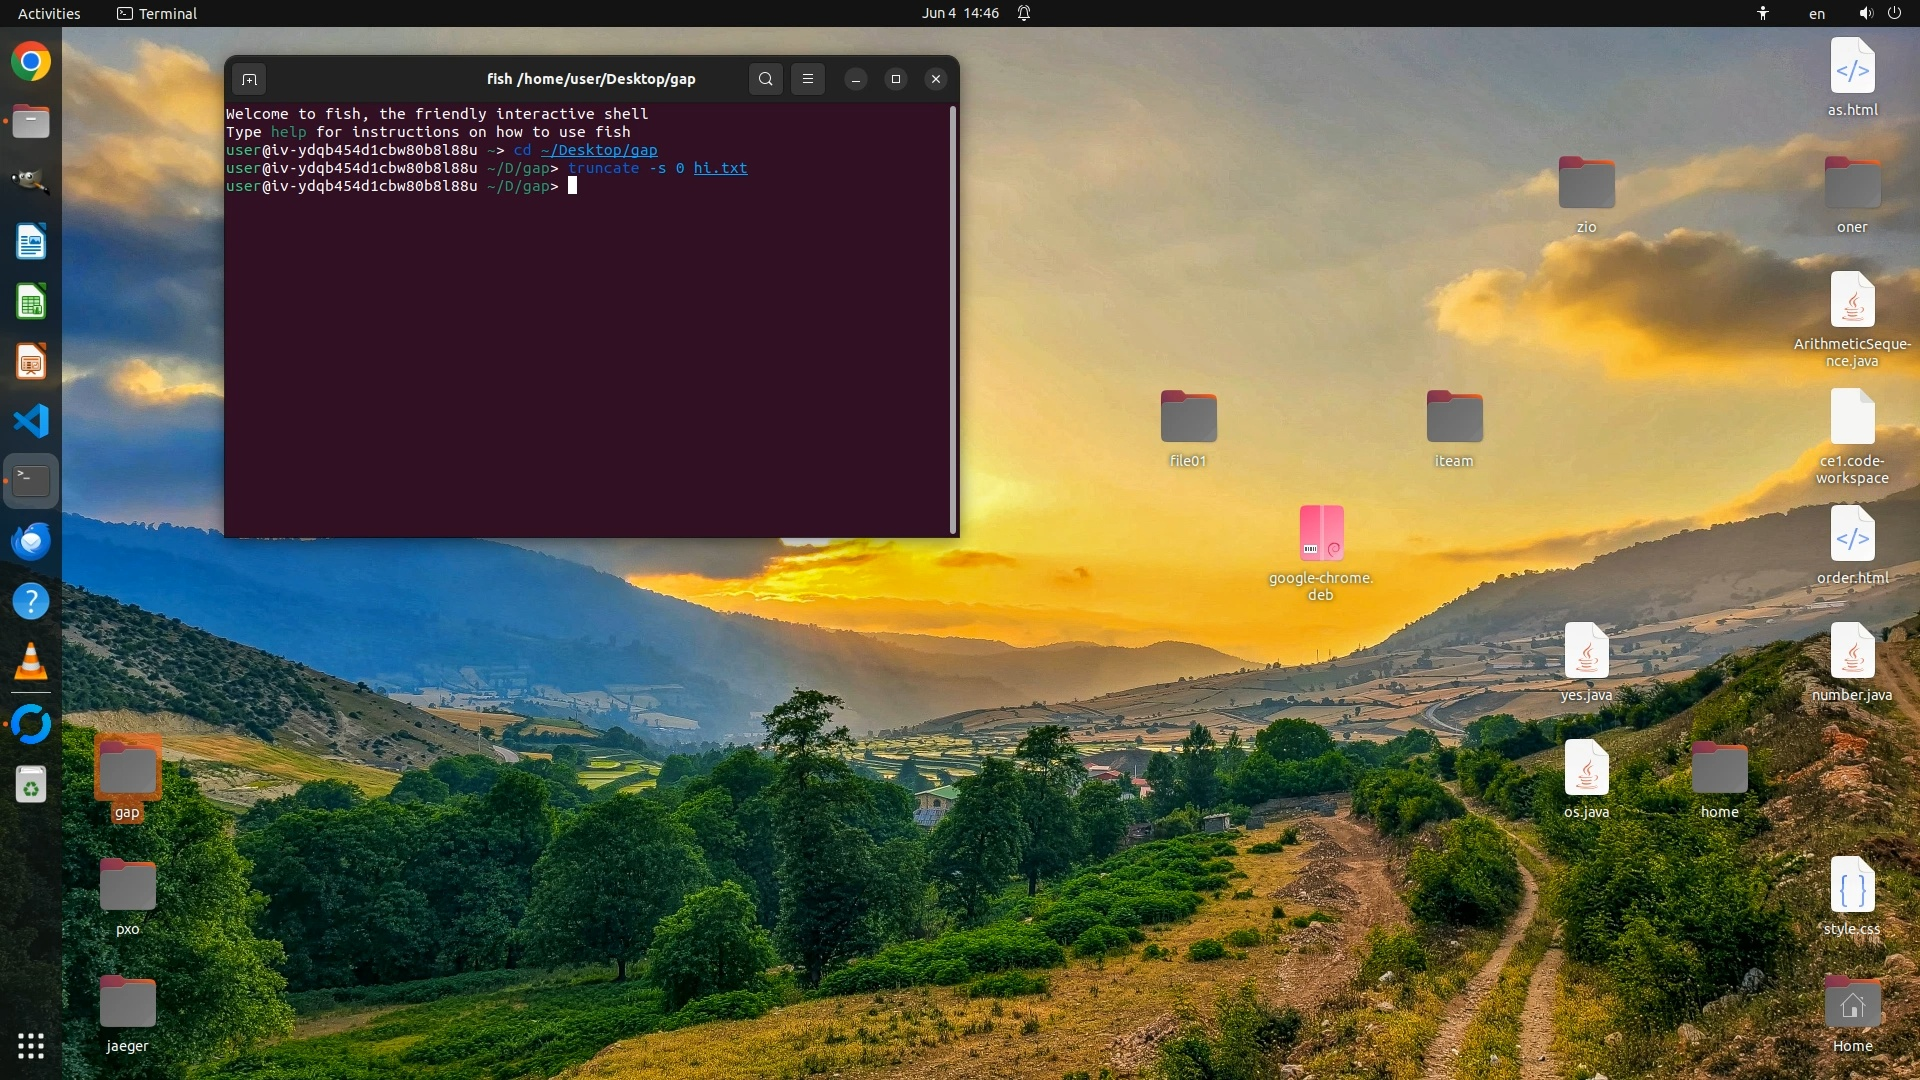This screenshot has width=1920, height=1080.
Task: Open the terminal hamburger menu
Action: point(808,79)
